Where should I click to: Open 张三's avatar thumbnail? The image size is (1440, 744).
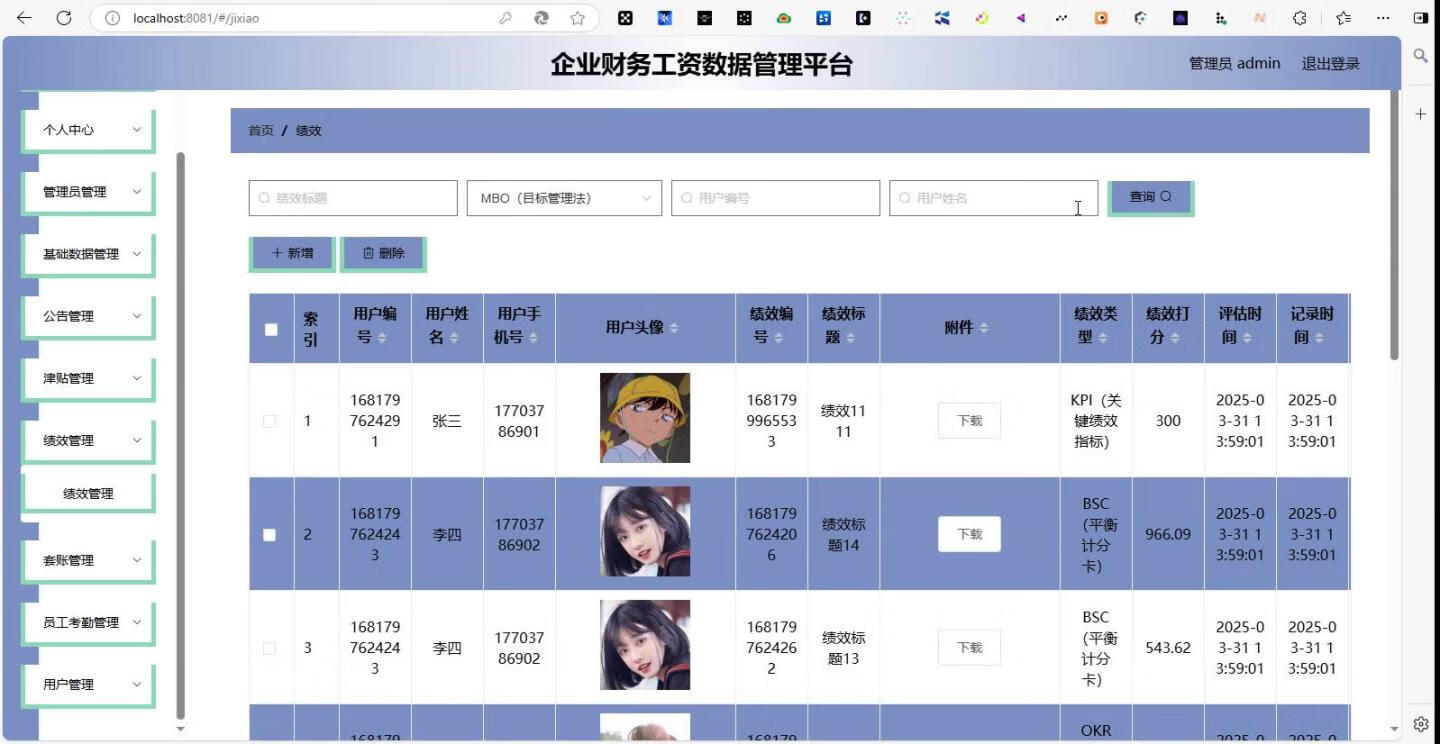[645, 418]
